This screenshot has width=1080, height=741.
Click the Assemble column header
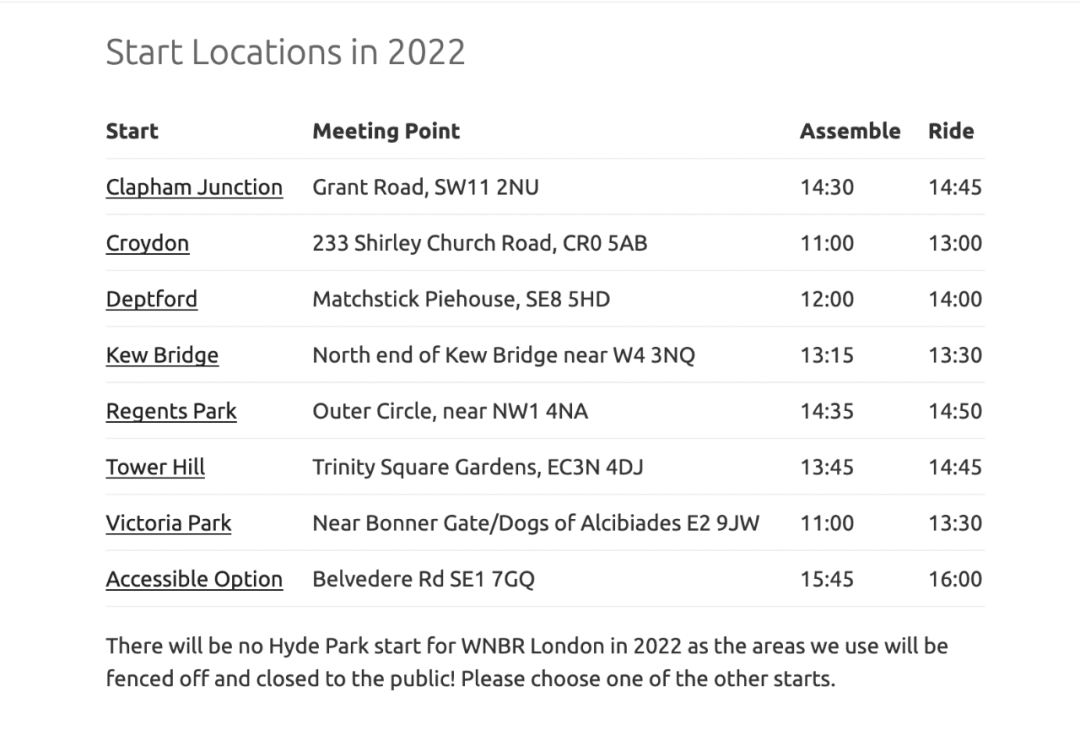[849, 131]
